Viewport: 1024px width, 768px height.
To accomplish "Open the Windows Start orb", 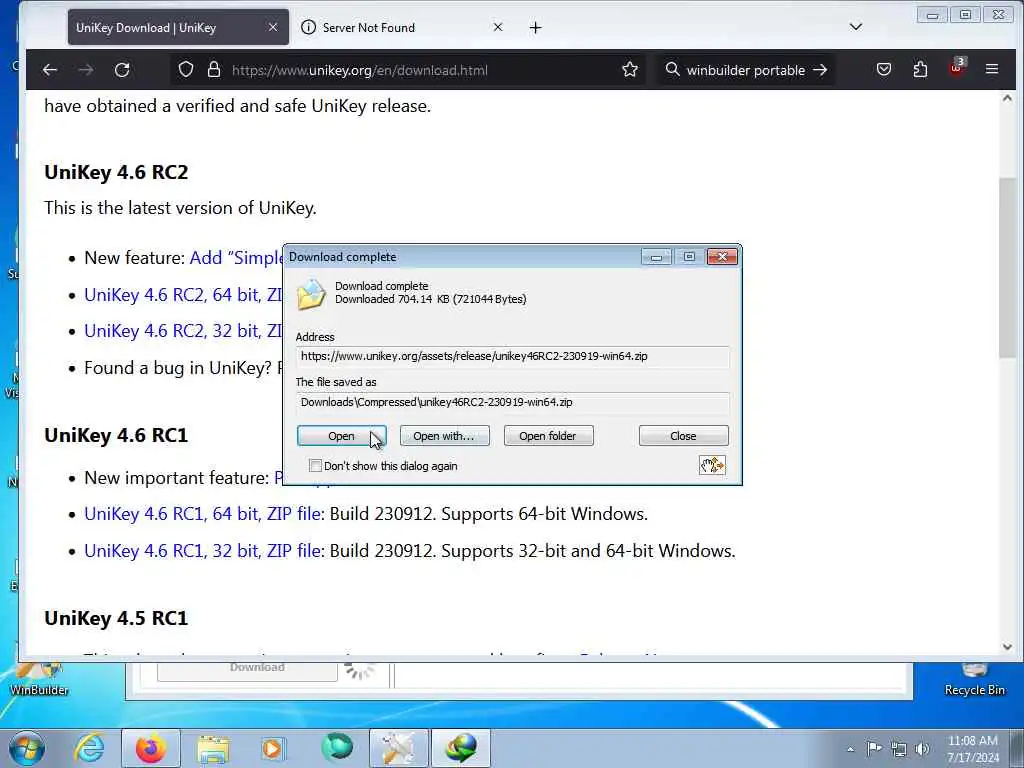I will tap(27, 748).
